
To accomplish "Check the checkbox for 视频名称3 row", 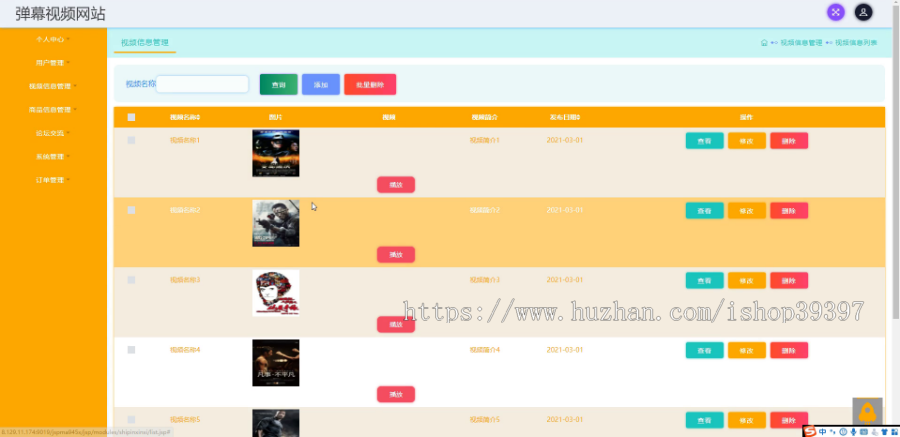I will [131, 280].
